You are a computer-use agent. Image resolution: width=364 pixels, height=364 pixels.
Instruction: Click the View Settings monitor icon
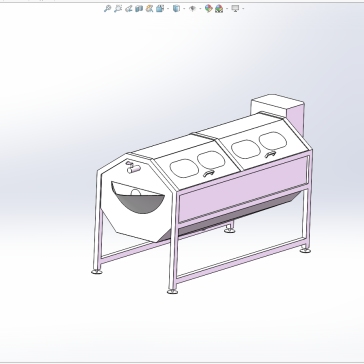point(235,9)
